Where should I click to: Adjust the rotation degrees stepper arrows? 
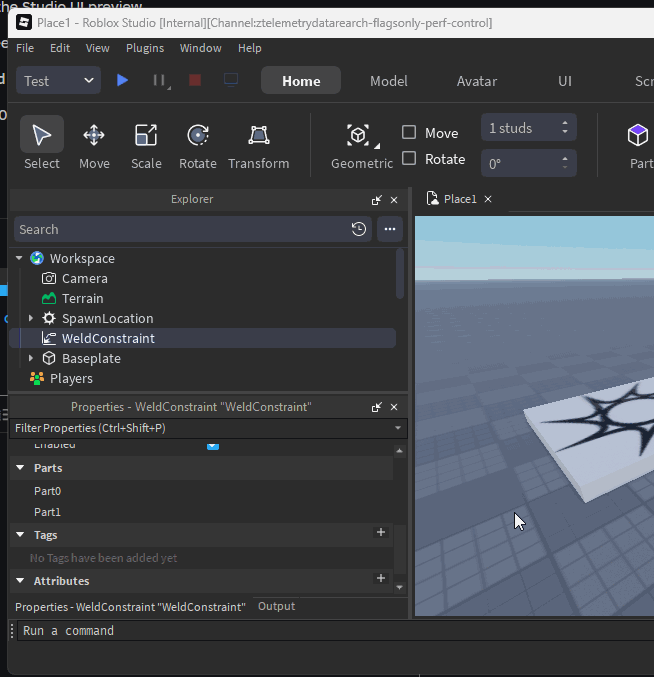tap(565, 163)
